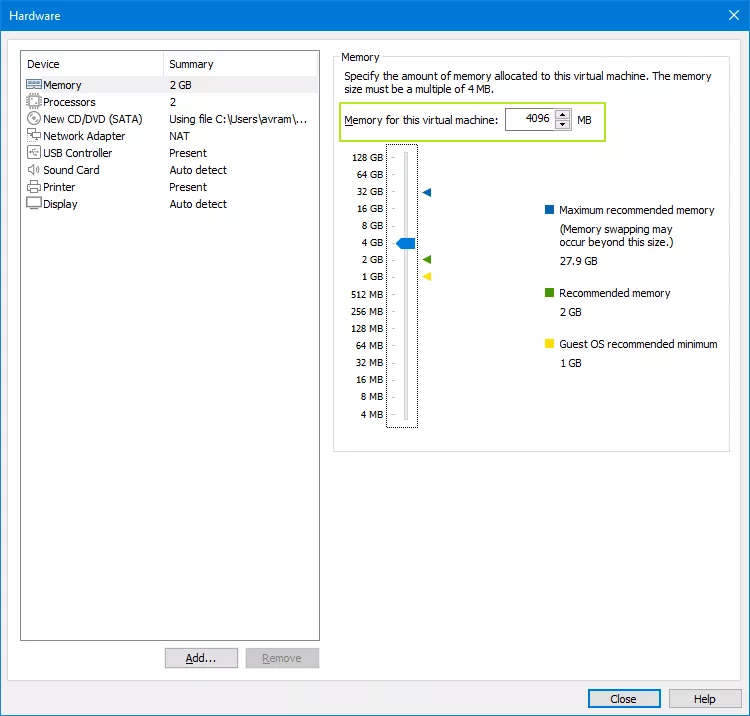Click the 'Maximum recommended memory' legend text
This screenshot has height=716, width=750.
tap(637, 210)
